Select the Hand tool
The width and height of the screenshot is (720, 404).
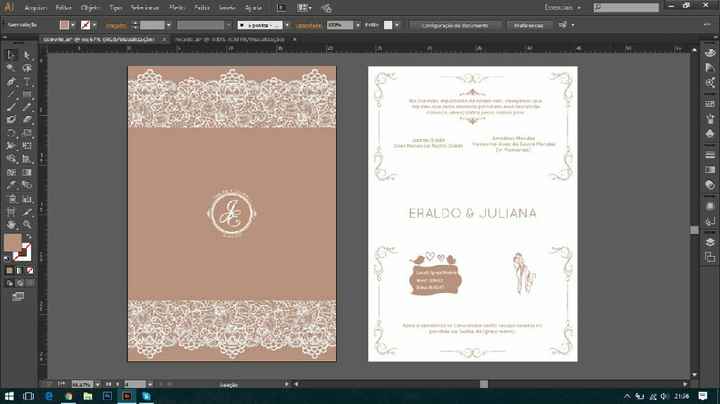coord(11,225)
